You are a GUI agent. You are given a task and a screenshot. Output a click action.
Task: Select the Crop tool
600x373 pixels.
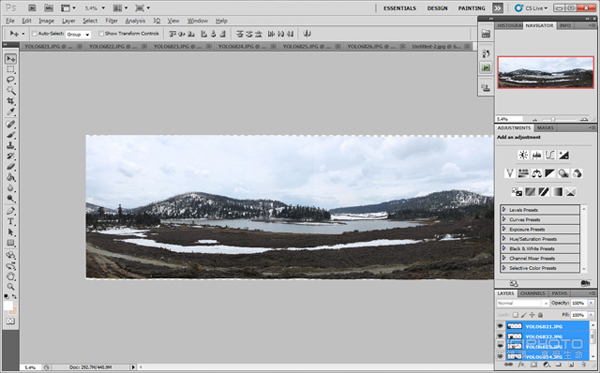coord(10,101)
